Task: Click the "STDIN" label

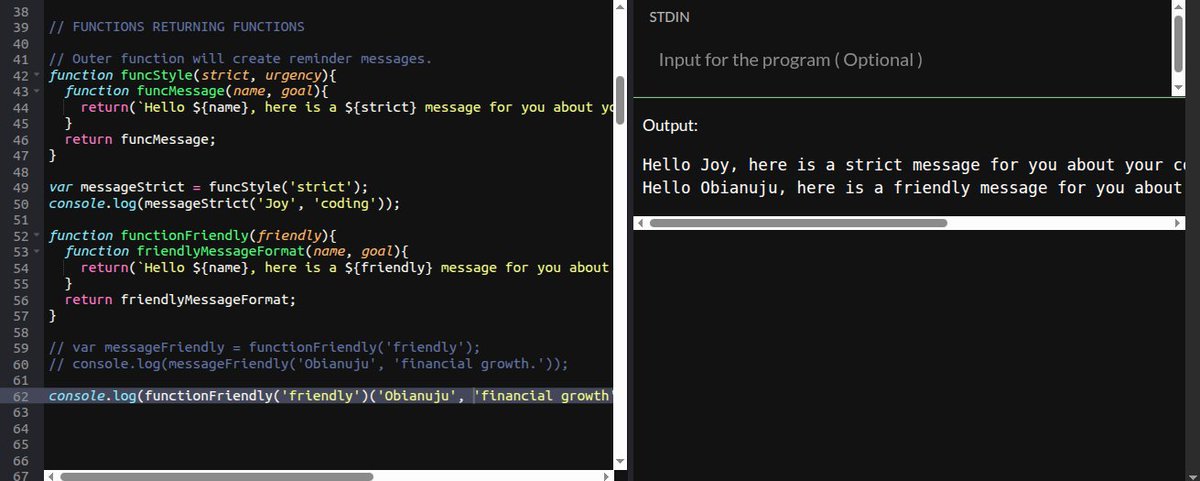Action: (x=669, y=17)
